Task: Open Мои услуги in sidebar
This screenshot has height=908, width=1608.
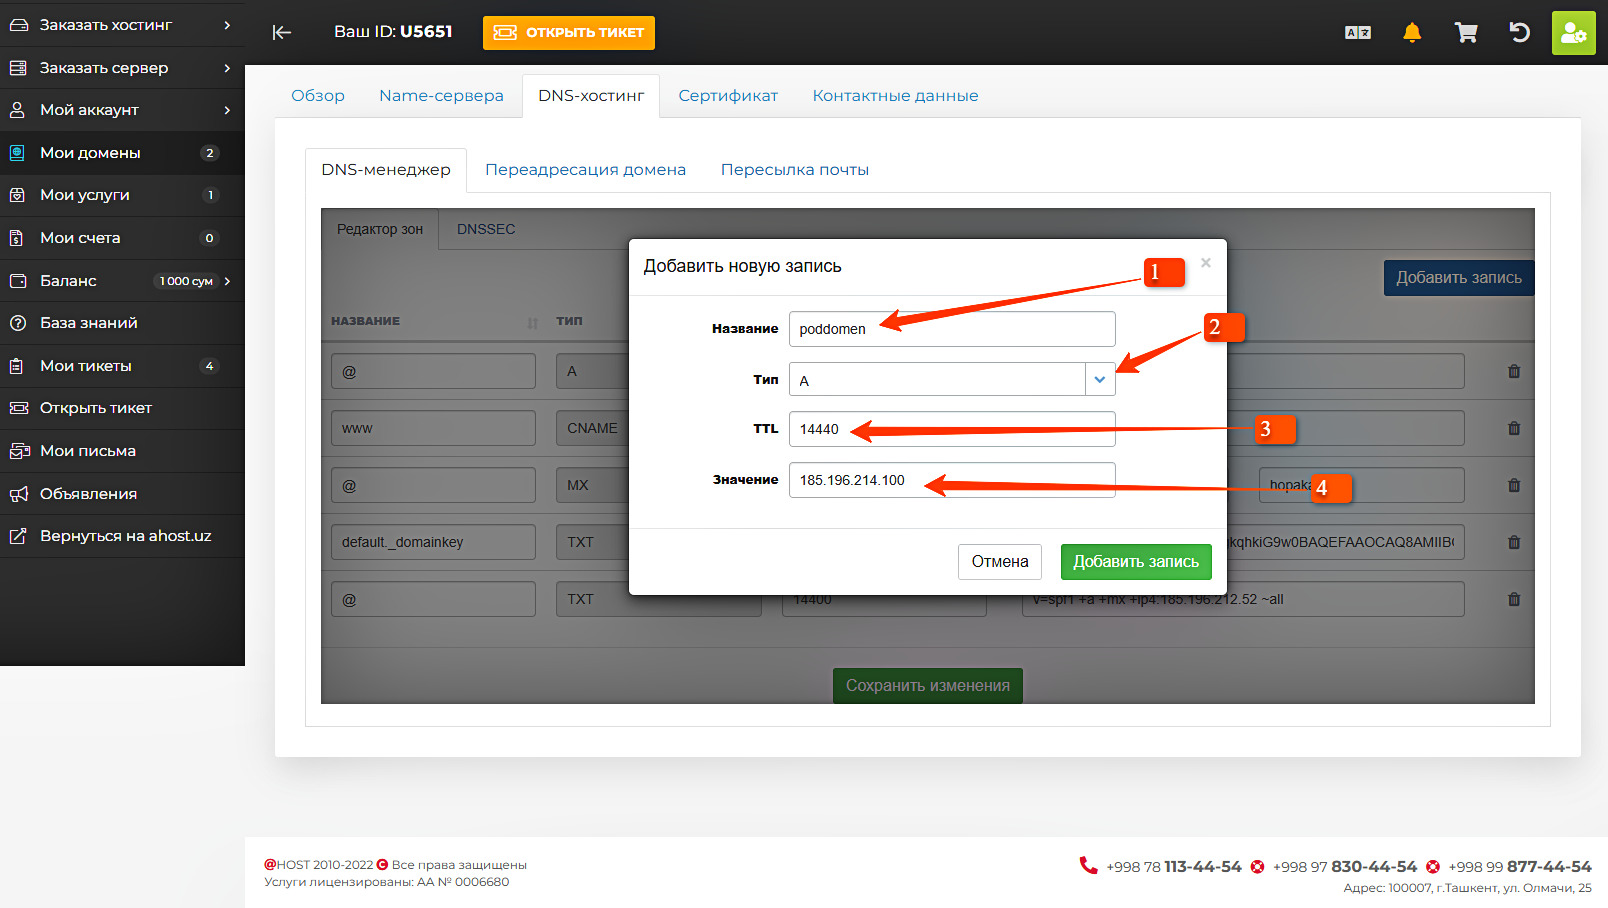Action: [x=122, y=195]
